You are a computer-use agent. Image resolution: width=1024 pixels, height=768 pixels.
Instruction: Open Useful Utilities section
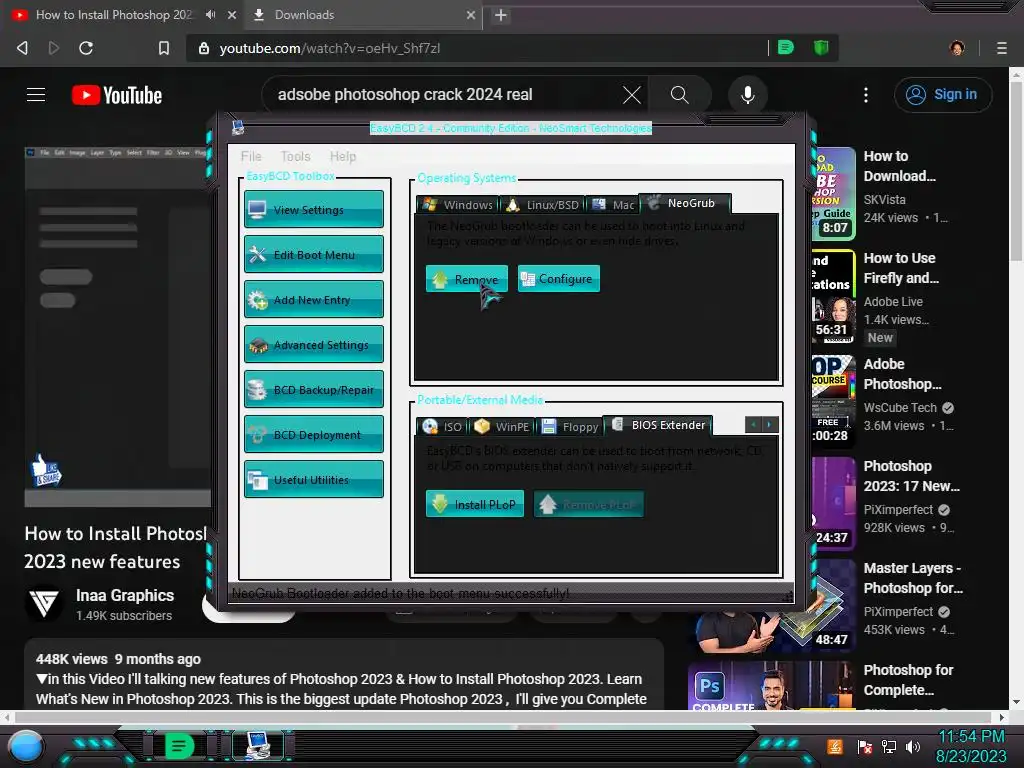click(313, 480)
